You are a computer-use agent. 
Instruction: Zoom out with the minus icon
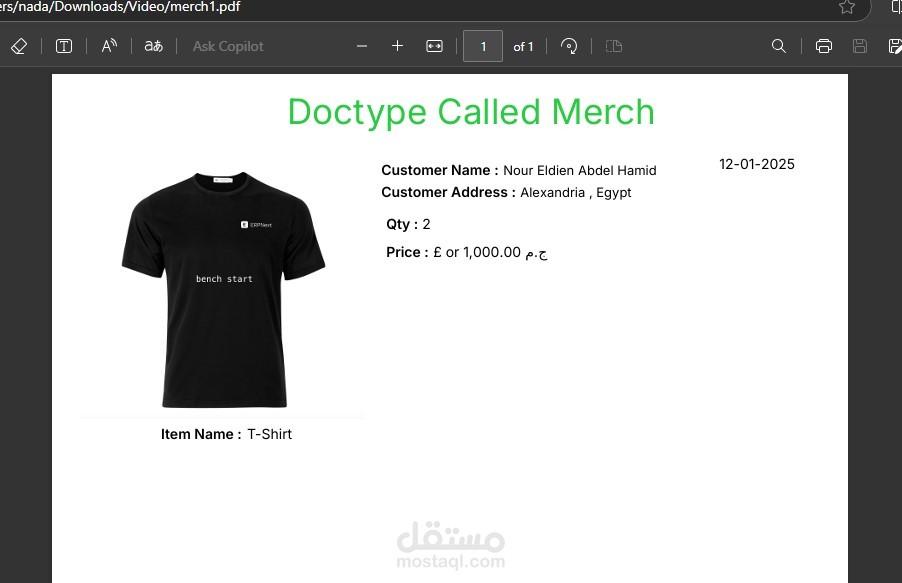click(x=362, y=46)
